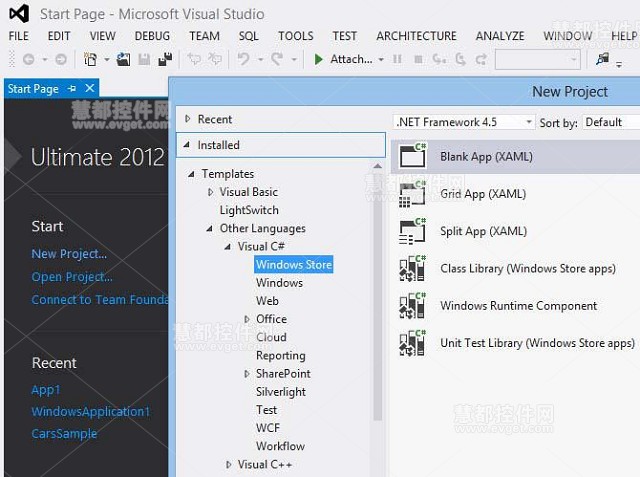Click the Save toolbar icon
Screen dimensions: 640x477
(x=144, y=60)
